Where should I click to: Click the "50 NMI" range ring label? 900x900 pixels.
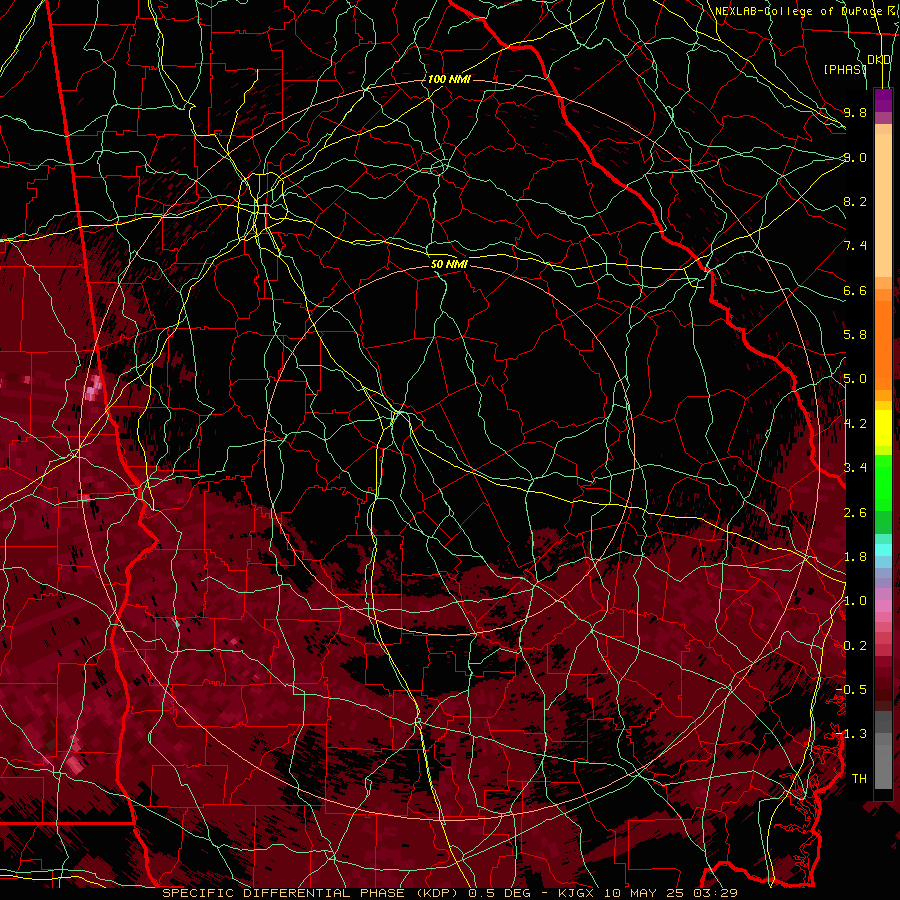449,264
